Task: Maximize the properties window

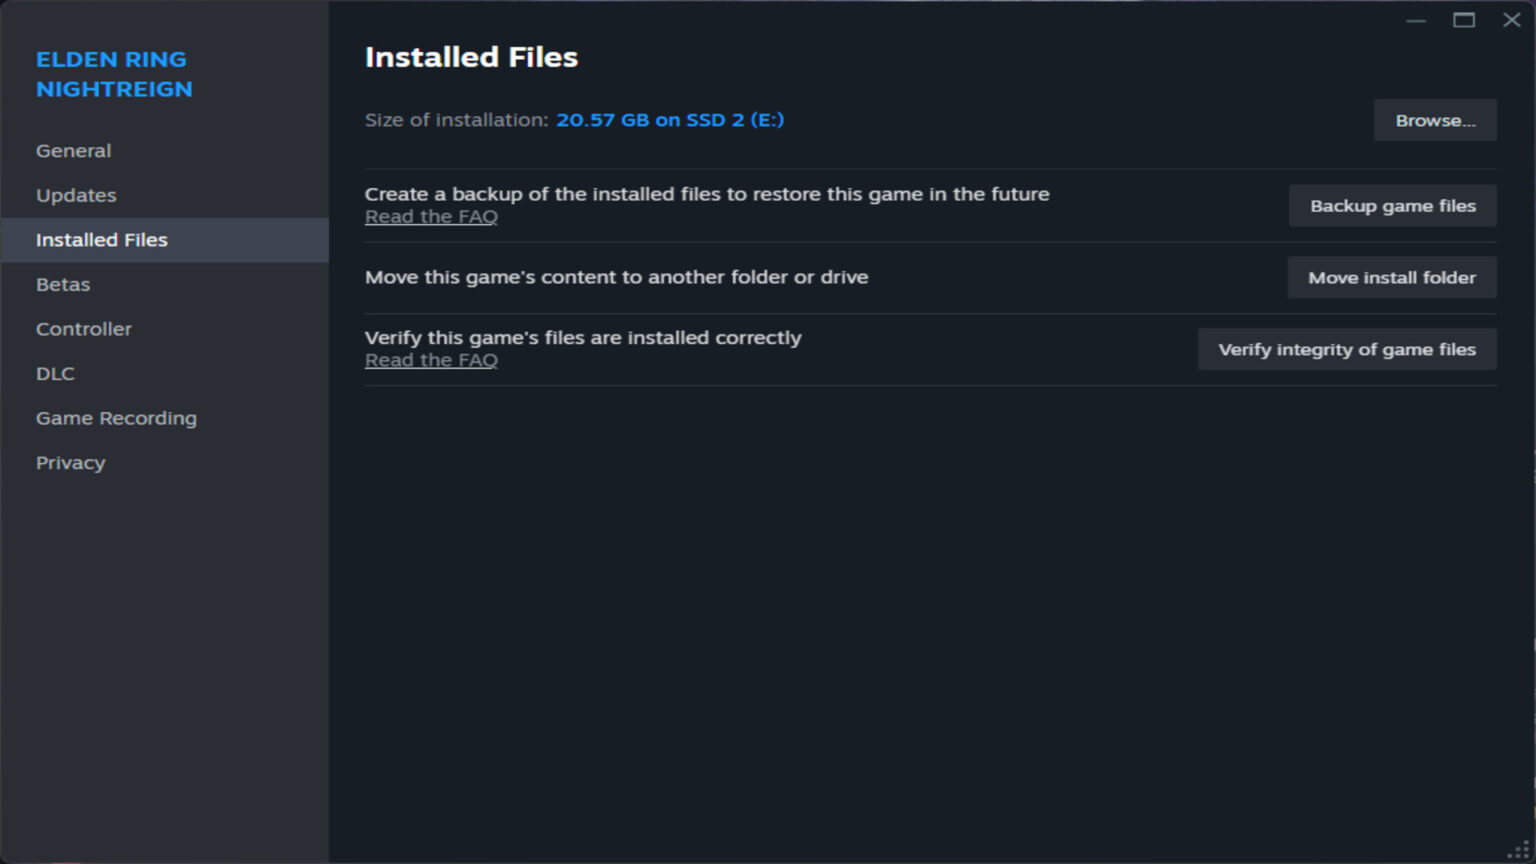Action: click(x=1464, y=20)
